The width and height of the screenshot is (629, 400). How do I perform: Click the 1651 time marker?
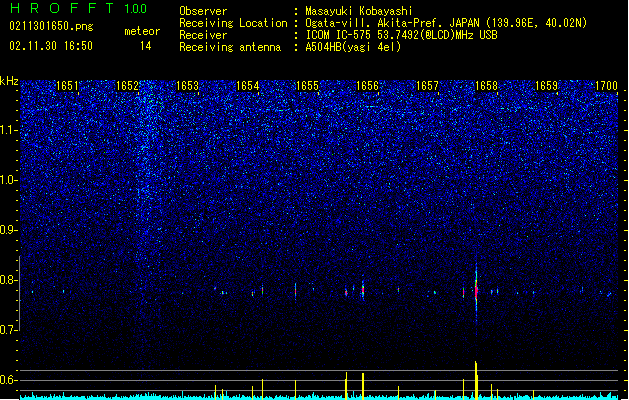[x=67, y=86]
